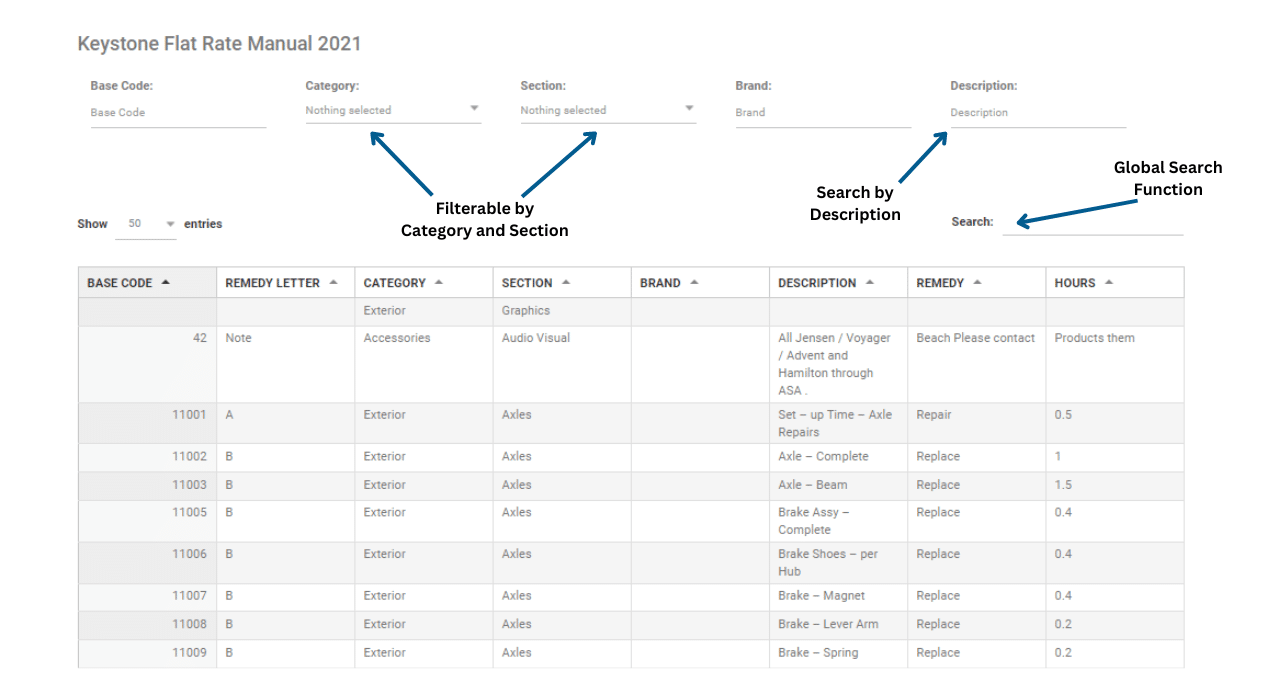
Task: Sort table by Category column header
Action: click(423, 283)
